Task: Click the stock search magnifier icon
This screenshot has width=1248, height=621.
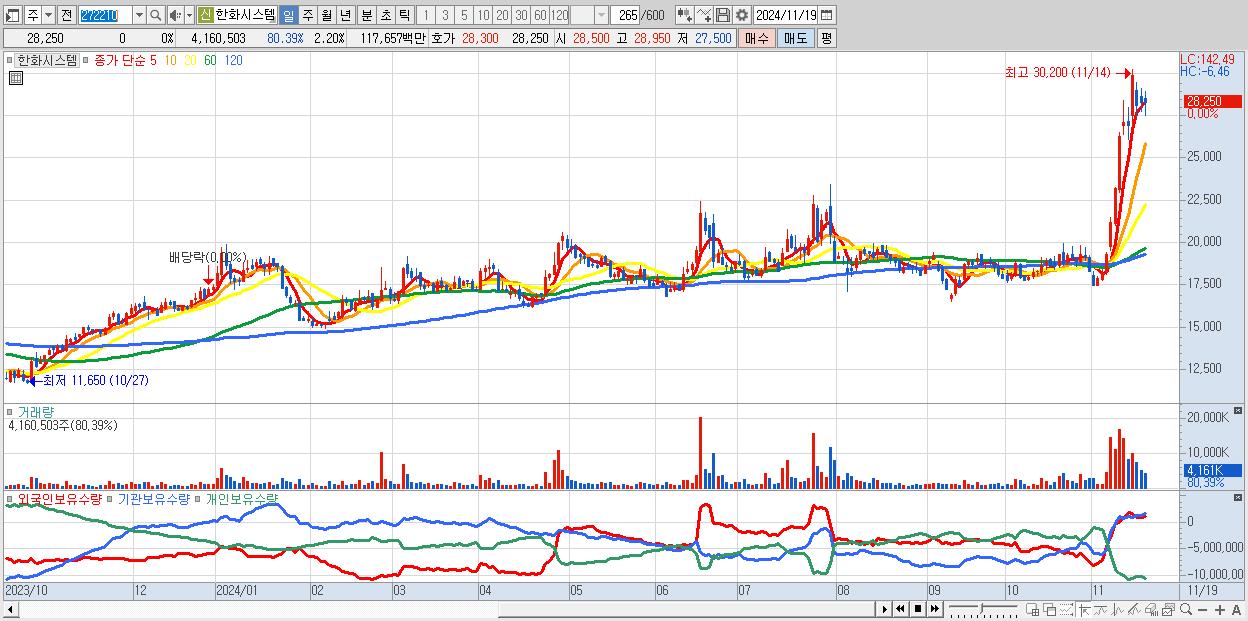Action: pyautogui.click(x=155, y=15)
